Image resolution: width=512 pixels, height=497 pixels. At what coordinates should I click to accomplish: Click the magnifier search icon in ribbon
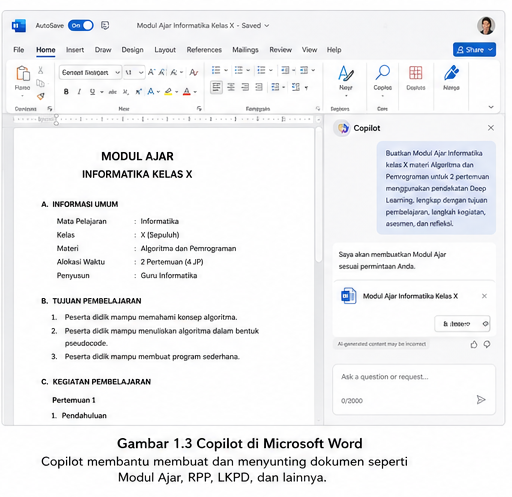pyautogui.click(x=382, y=72)
